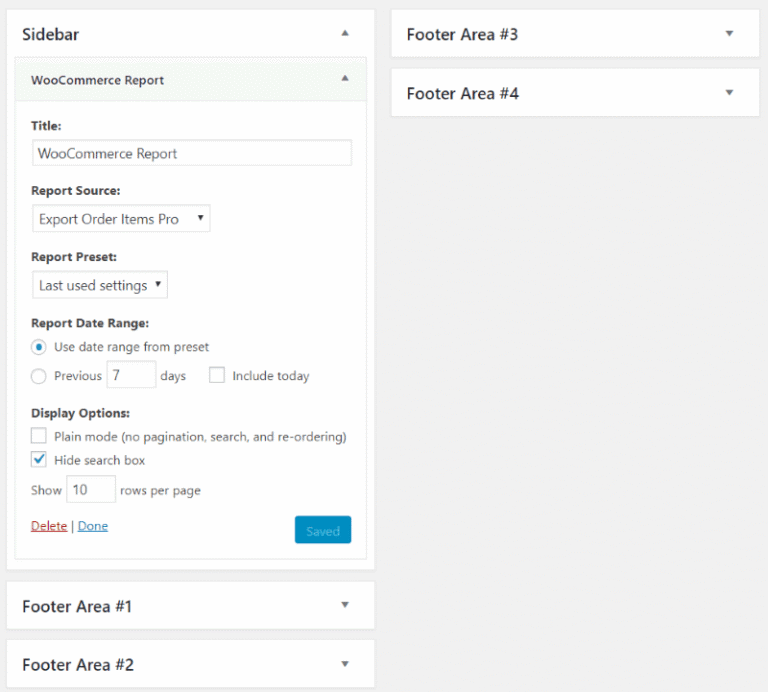The height and width of the screenshot is (692, 768).
Task: Open the Report Source dropdown
Action: click(121, 218)
